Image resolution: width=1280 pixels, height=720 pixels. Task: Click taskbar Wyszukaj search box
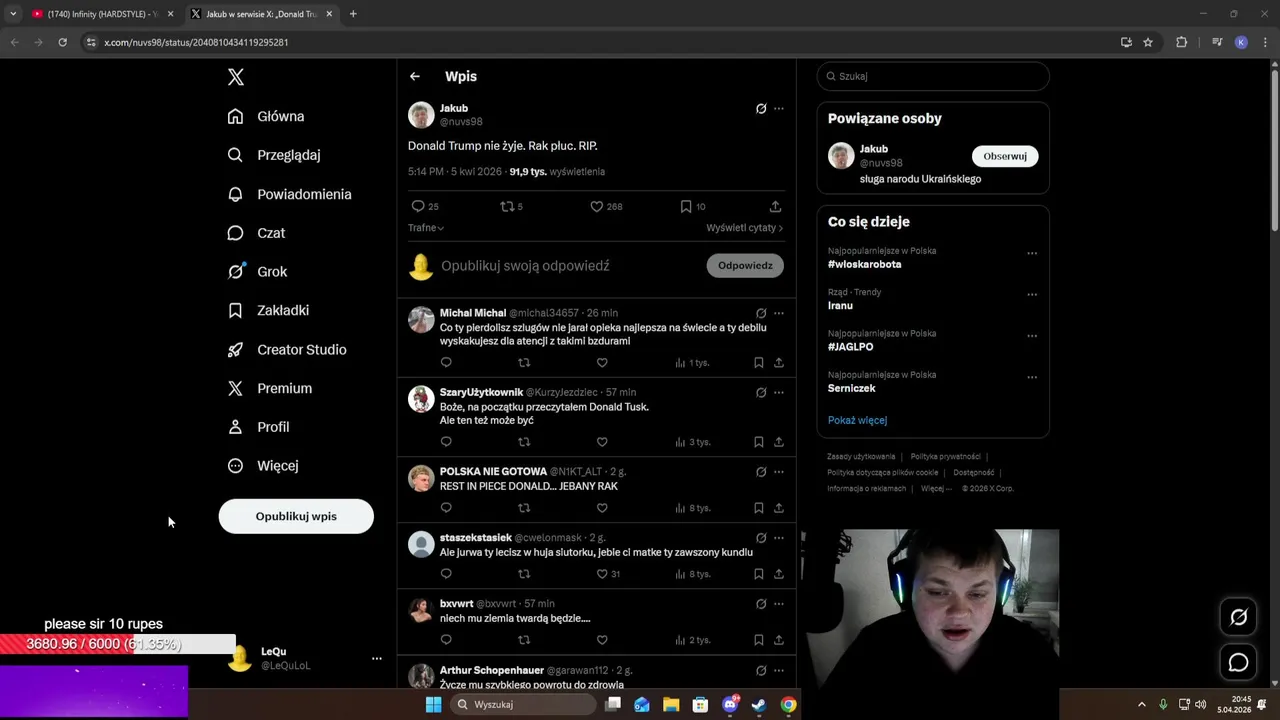[522, 704]
